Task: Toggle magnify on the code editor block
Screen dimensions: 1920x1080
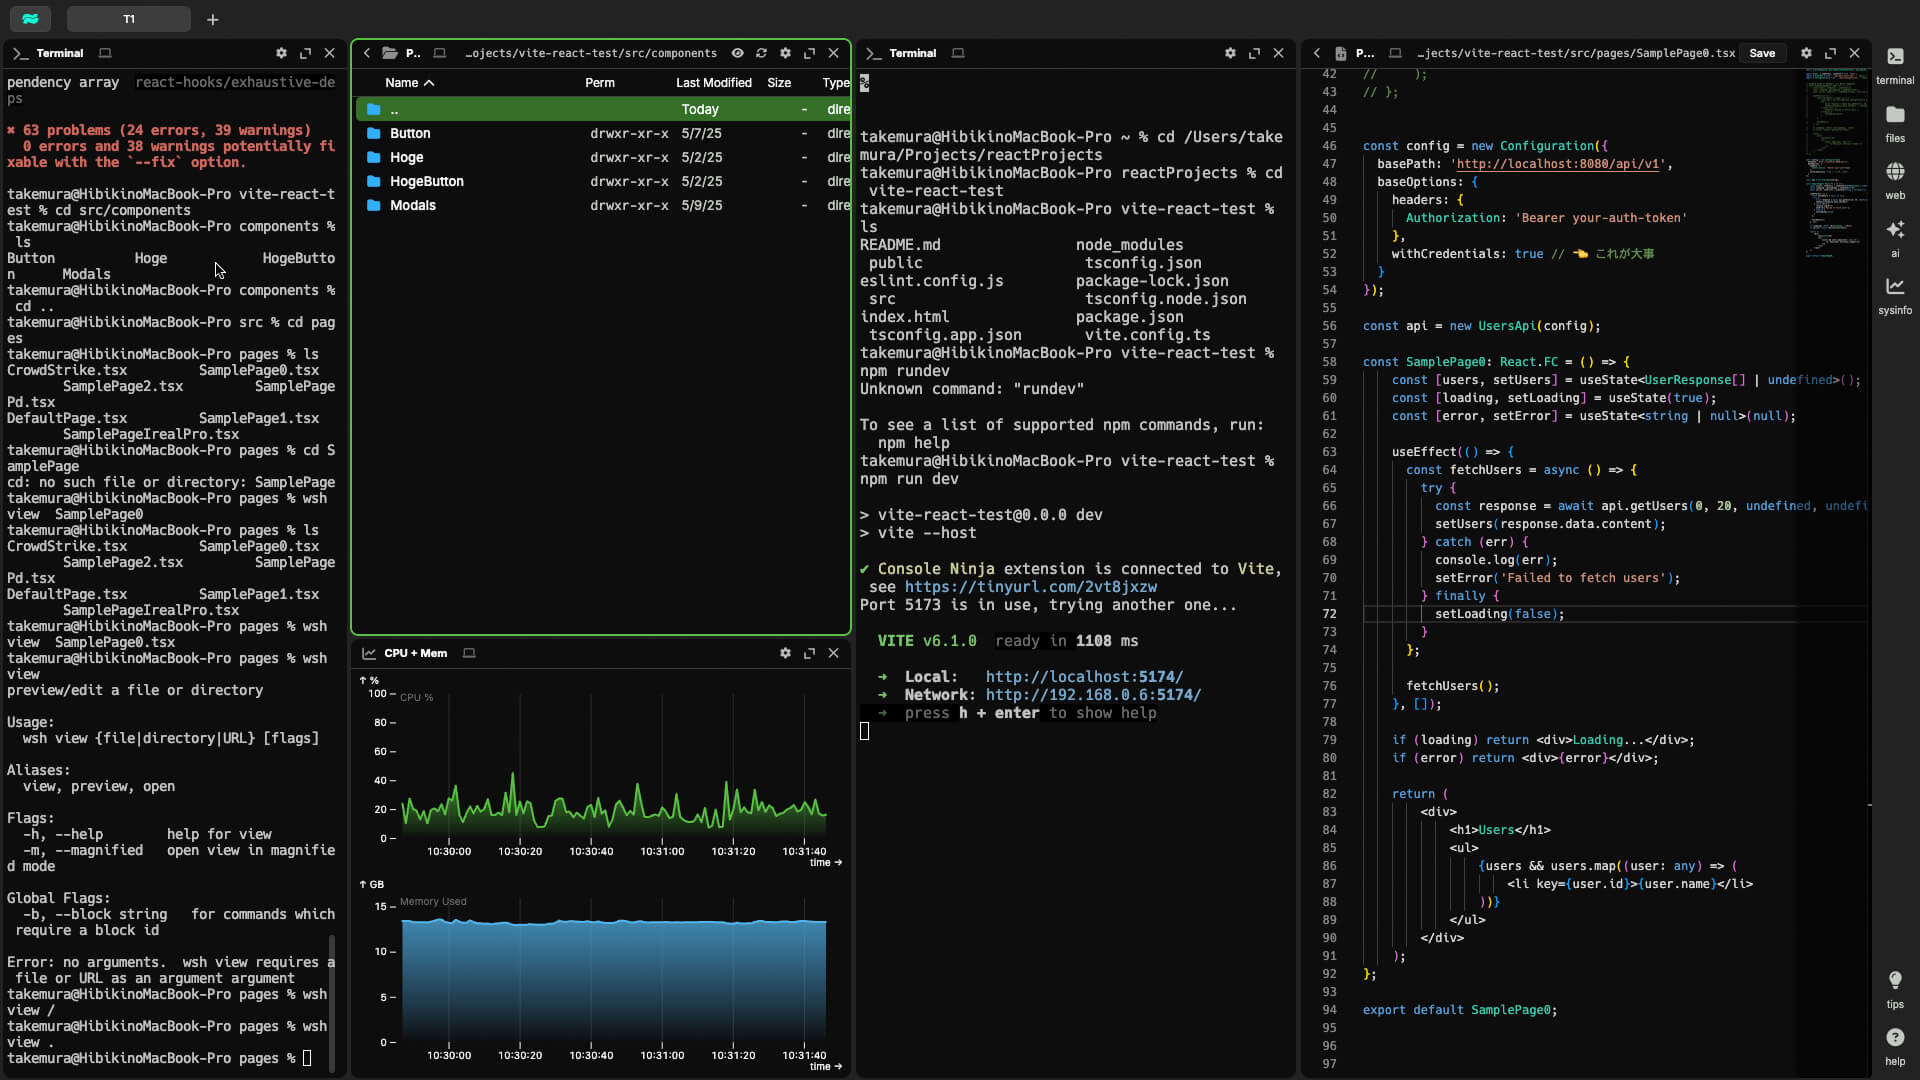Action: [x=1830, y=54]
